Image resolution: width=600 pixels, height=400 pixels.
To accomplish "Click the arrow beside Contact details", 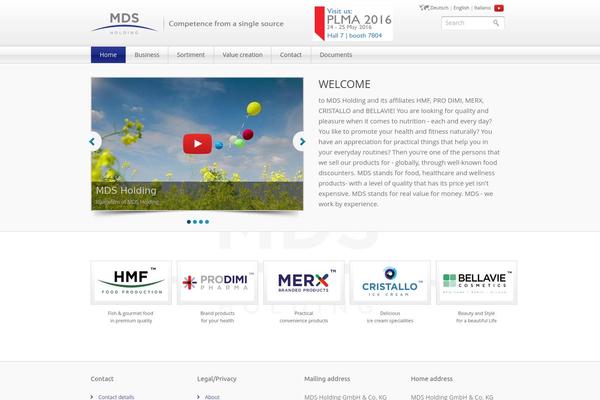I will pos(92,397).
